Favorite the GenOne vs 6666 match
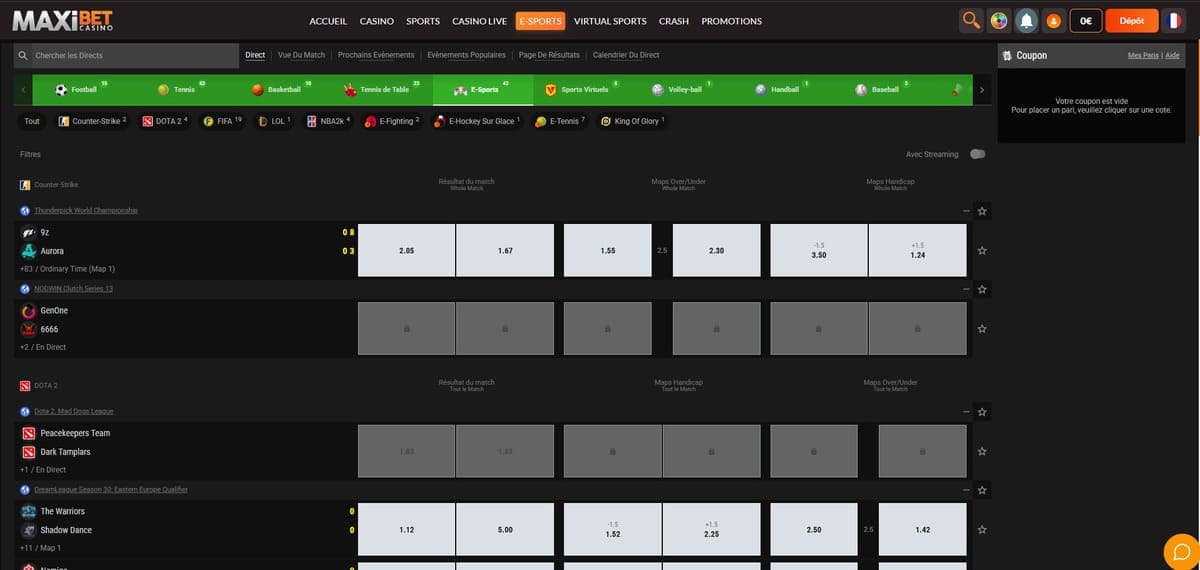 pyautogui.click(x=982, y=328)
